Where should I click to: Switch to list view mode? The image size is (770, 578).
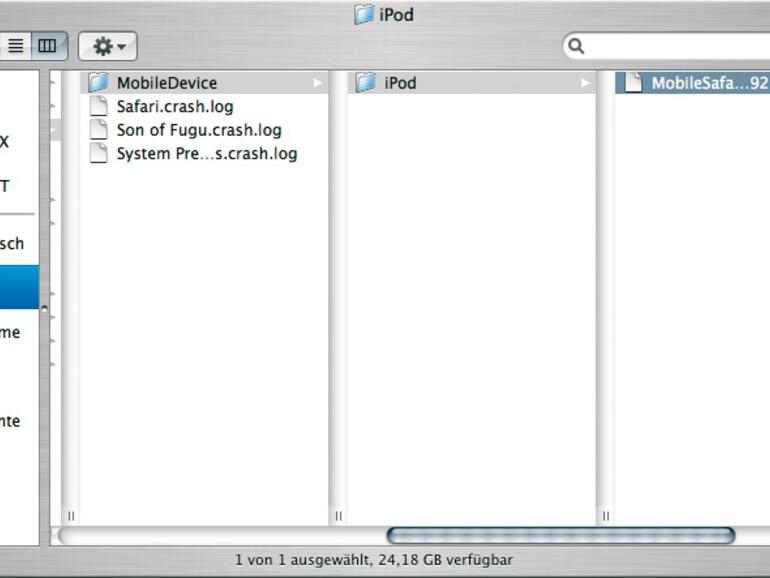click(15, 46)
